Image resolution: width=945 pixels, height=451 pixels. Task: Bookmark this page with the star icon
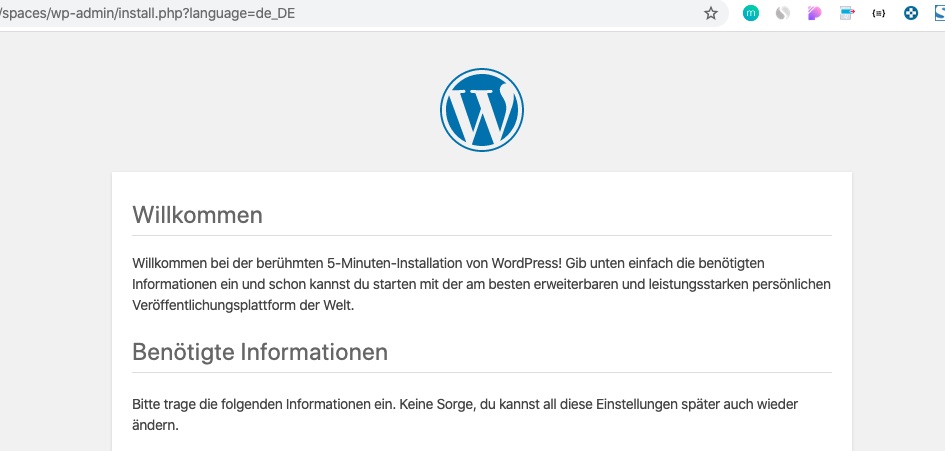point(711,13)
